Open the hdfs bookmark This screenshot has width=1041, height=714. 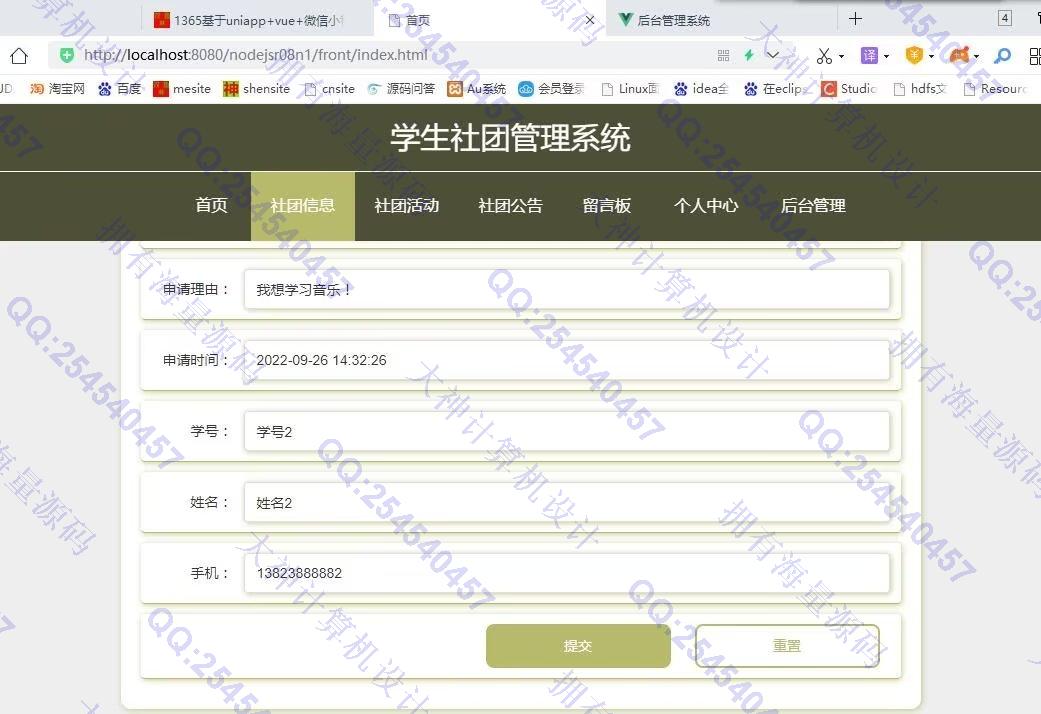[x=920, y=89]
